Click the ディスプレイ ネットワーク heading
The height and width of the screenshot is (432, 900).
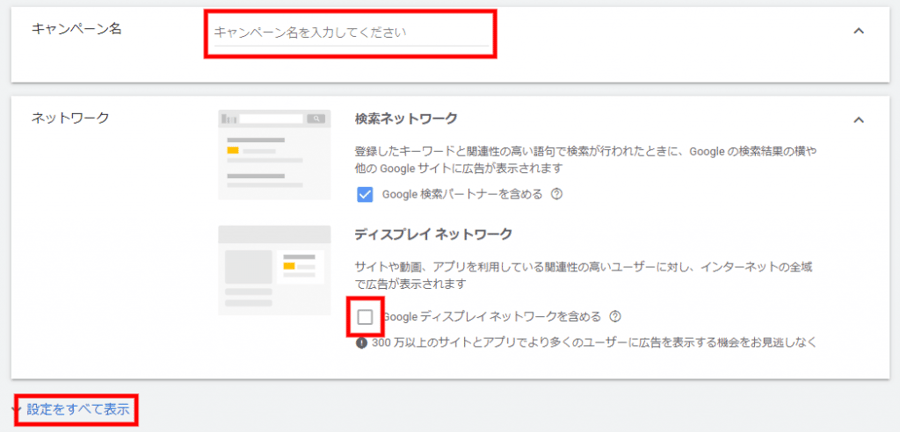tap(433, 234)
